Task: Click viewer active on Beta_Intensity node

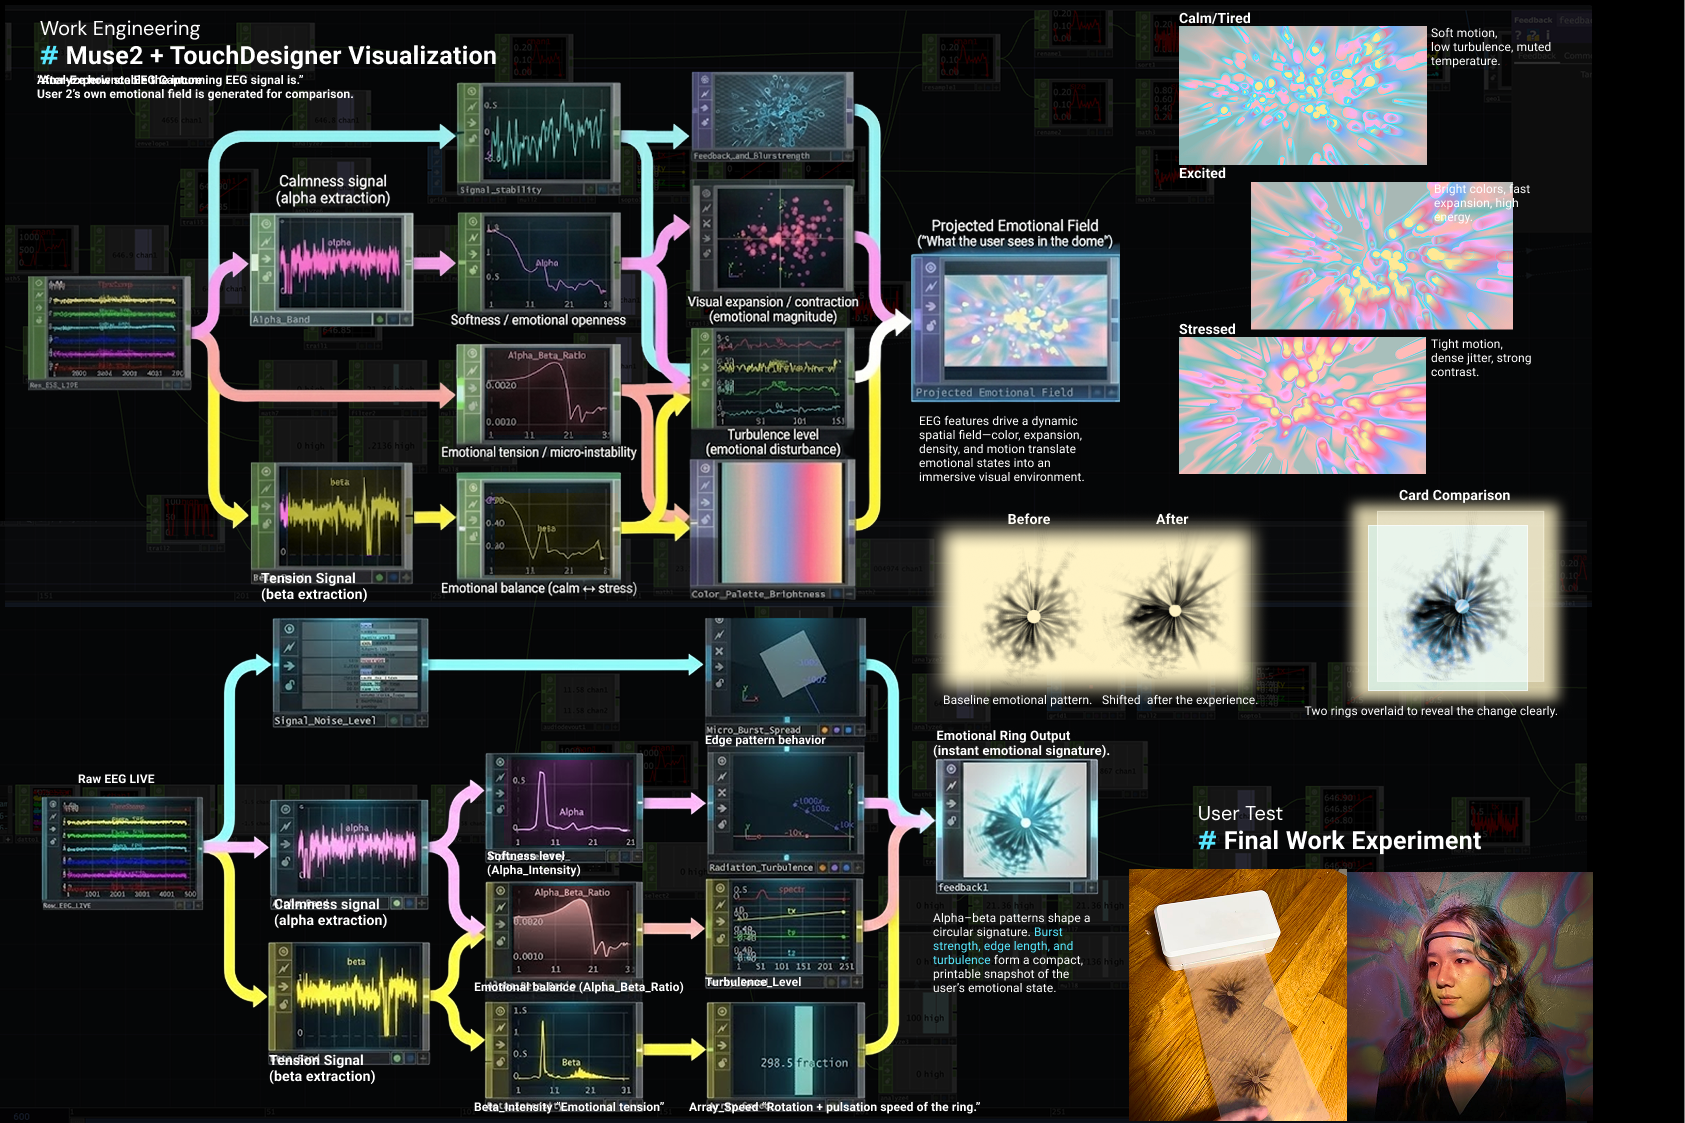Action: [500, 1012]
